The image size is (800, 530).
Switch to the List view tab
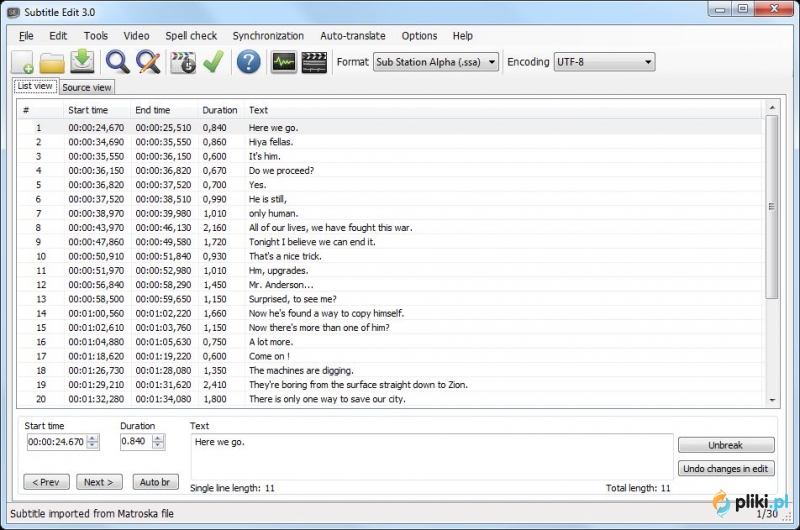pyautogui.click(x=35, y=86)
